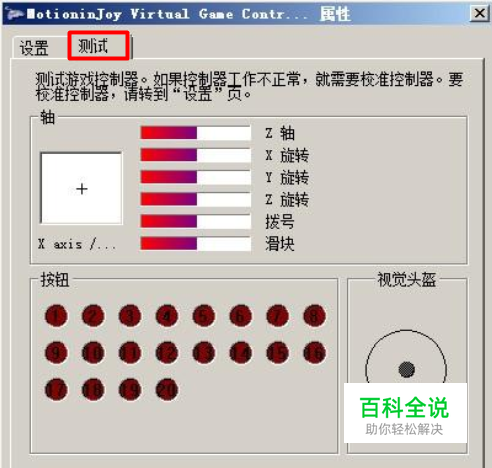Click the Z 轴 axis bar
Screen dimensions: 492x468
click(x=196, y=133)
